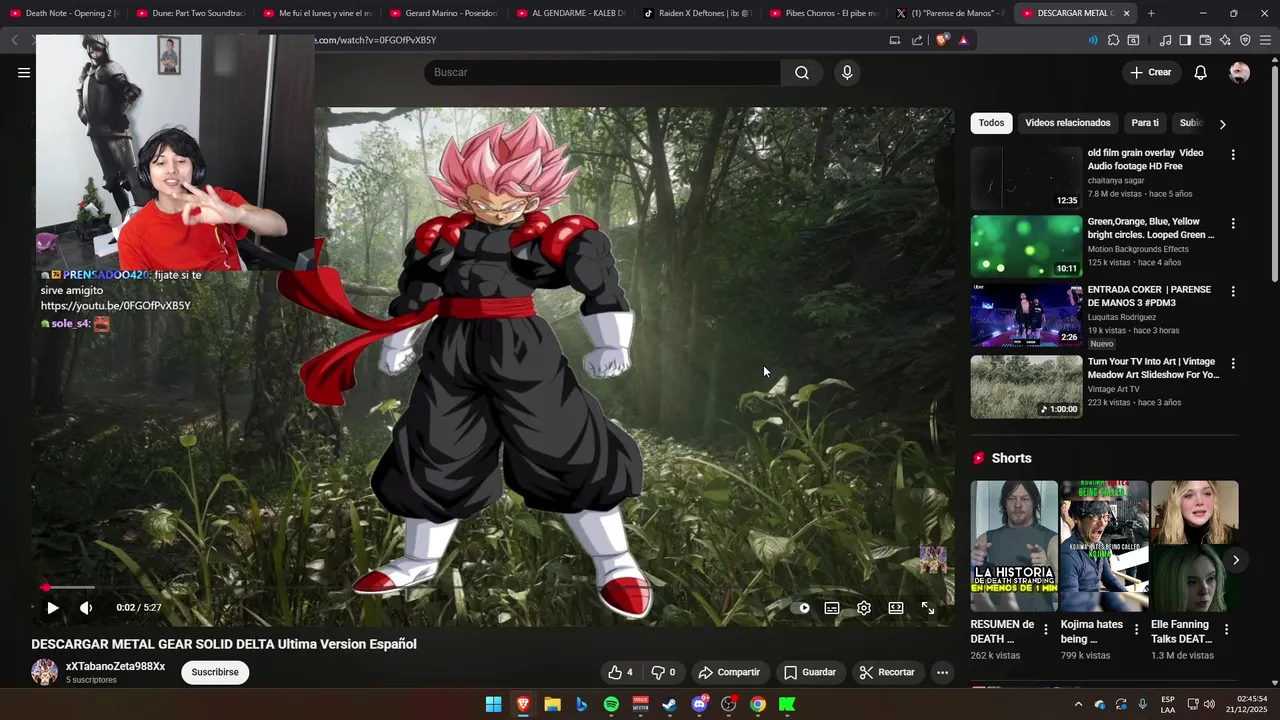1280x720 pixels.
Task: Open Brave Rewards triangle icon
Action: click(963, 40)
